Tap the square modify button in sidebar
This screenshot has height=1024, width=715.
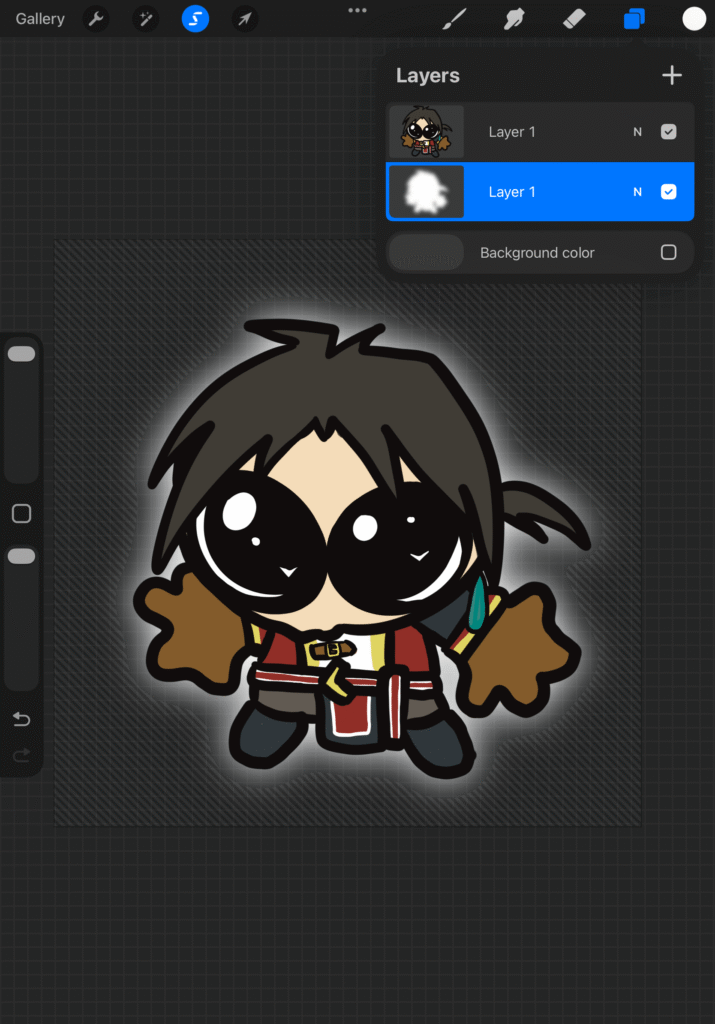[21, 514]
